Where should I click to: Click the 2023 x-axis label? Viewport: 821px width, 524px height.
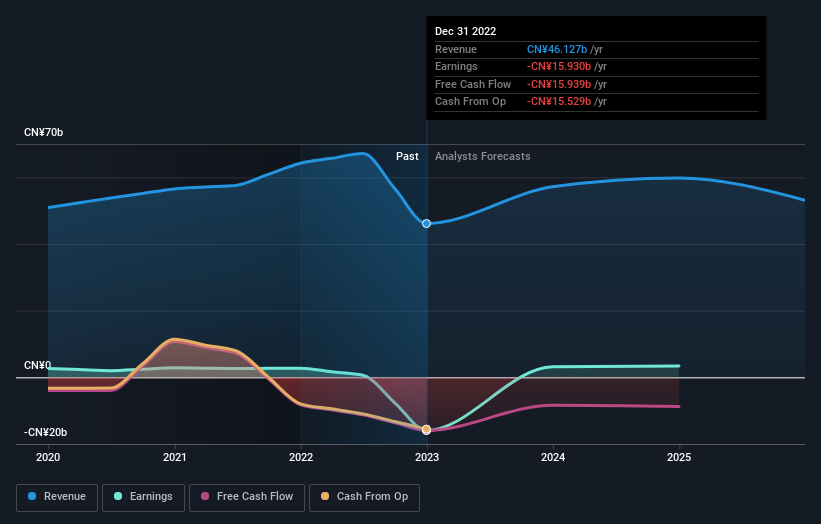[427, 458]
